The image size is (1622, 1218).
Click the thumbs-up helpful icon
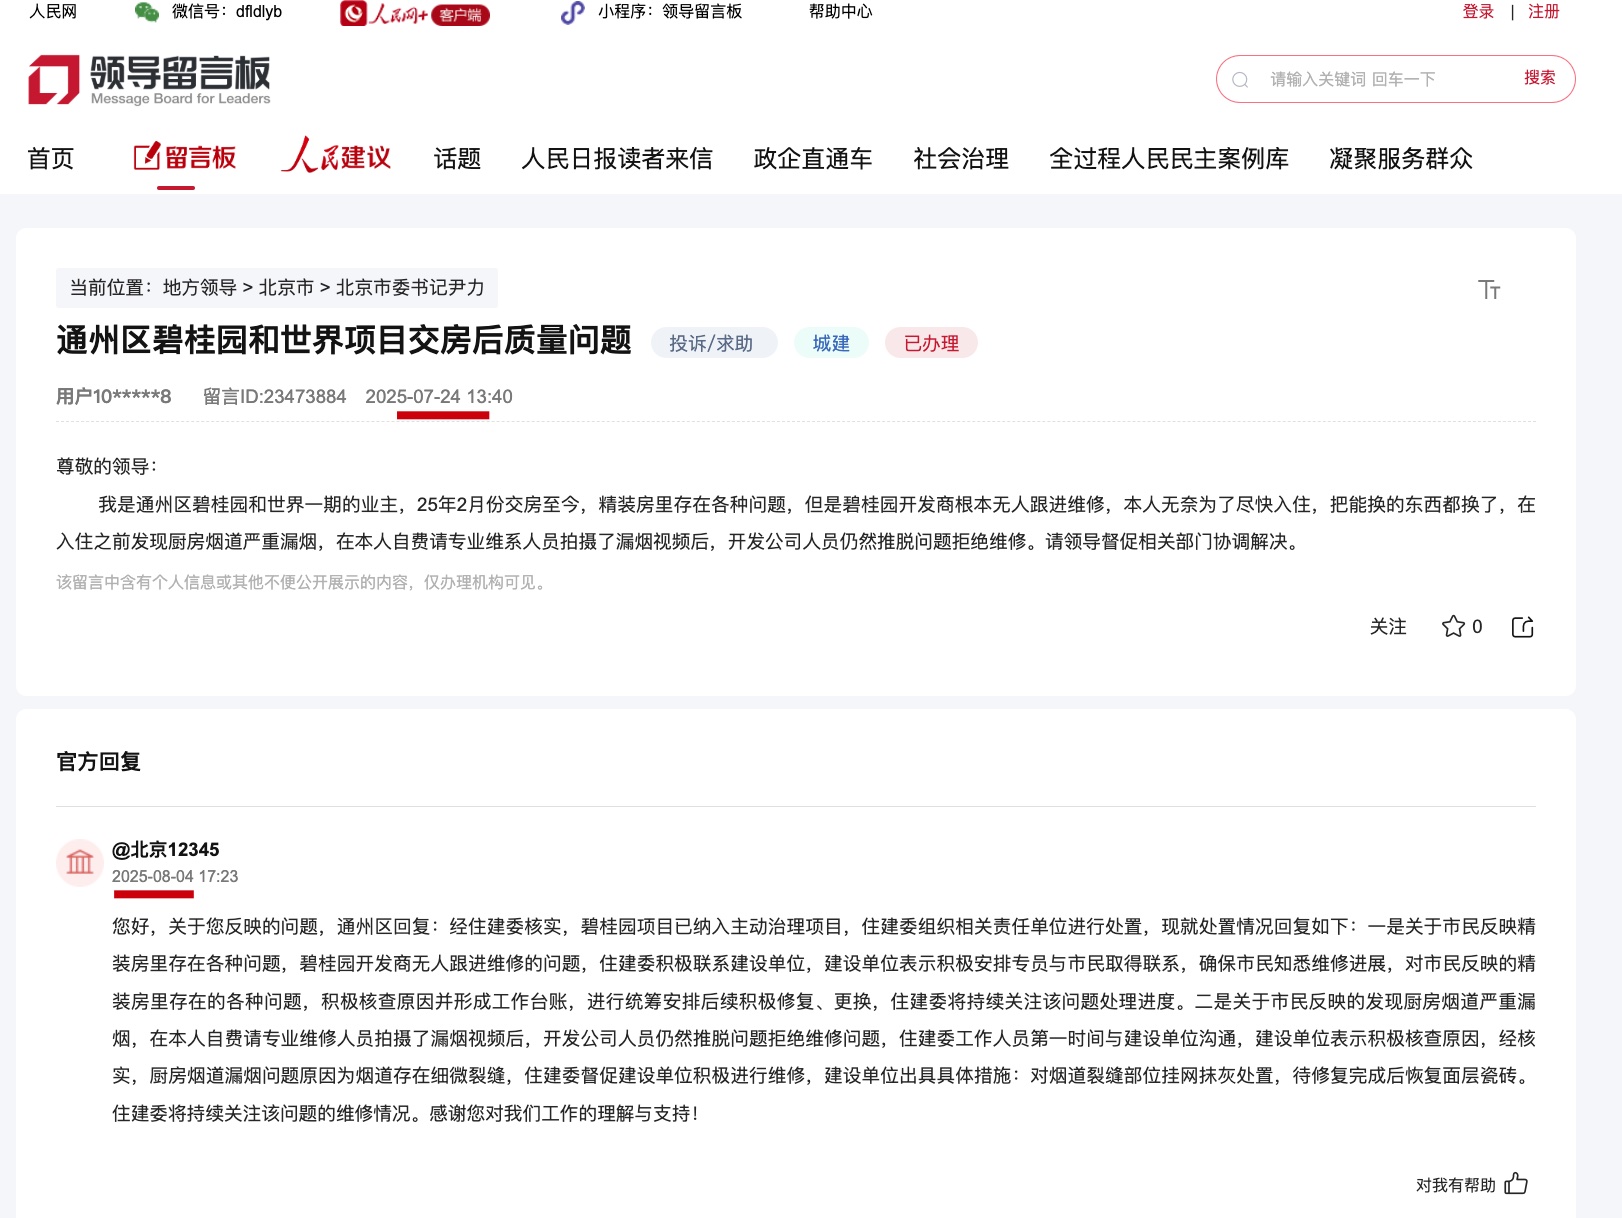[x=1516, y=1184]
